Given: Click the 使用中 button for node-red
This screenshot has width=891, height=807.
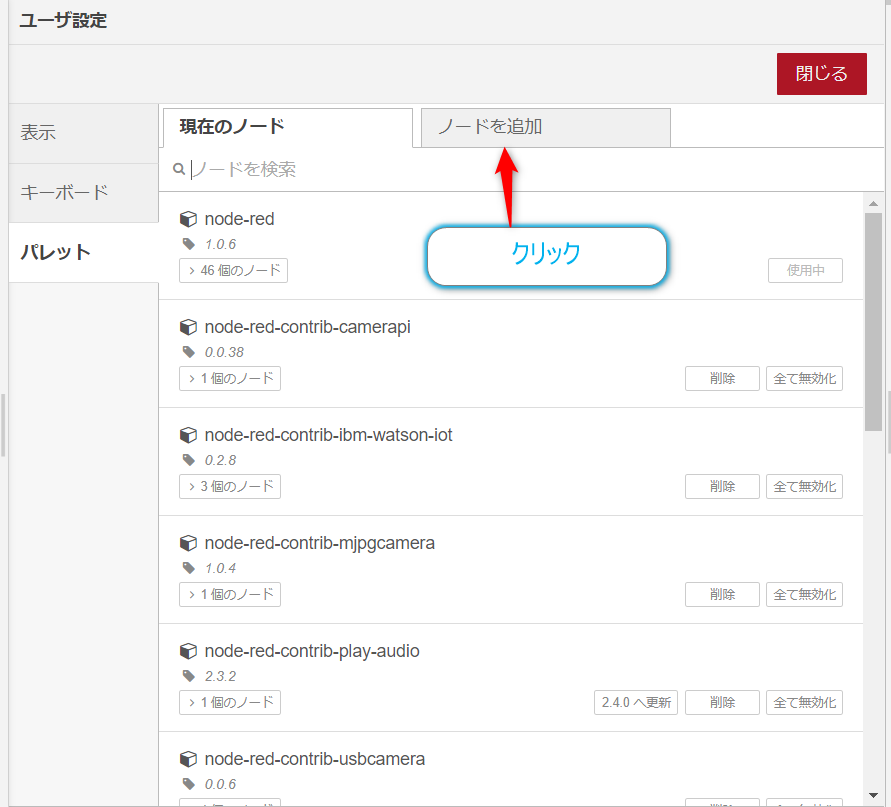Looking at the screenshot, I should pyautogui.click(x=805, y=271).
